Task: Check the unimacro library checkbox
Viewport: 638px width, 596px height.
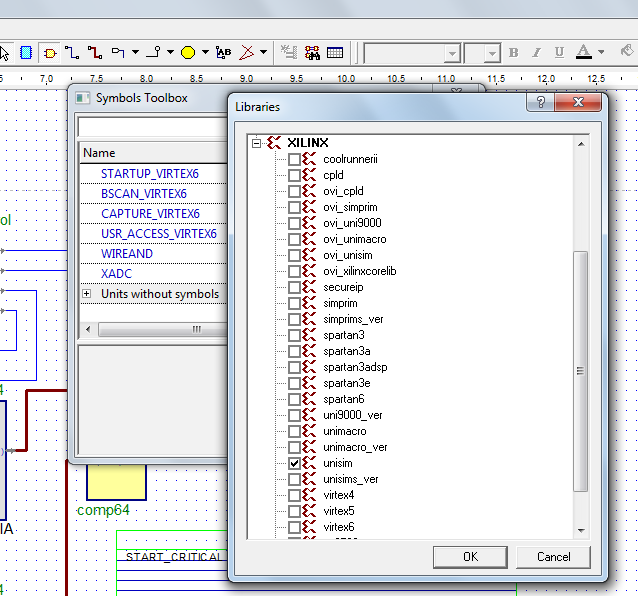Action: (294, 431)
